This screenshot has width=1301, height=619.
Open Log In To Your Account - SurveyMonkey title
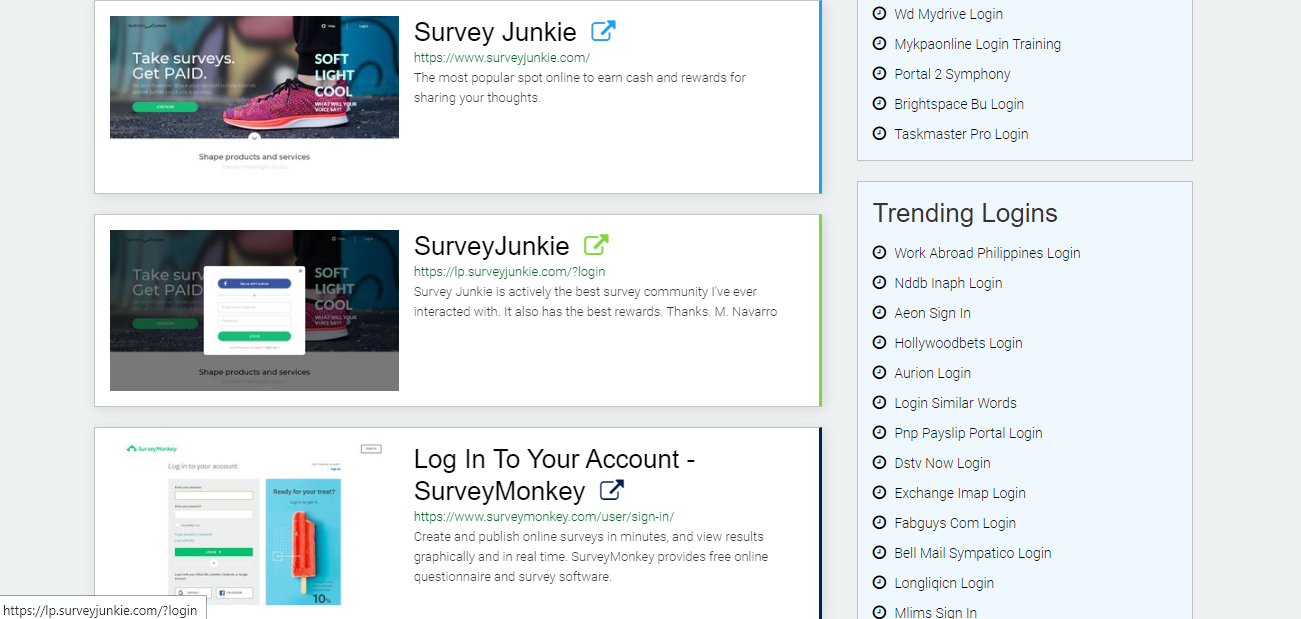click(x=554, y=475)
